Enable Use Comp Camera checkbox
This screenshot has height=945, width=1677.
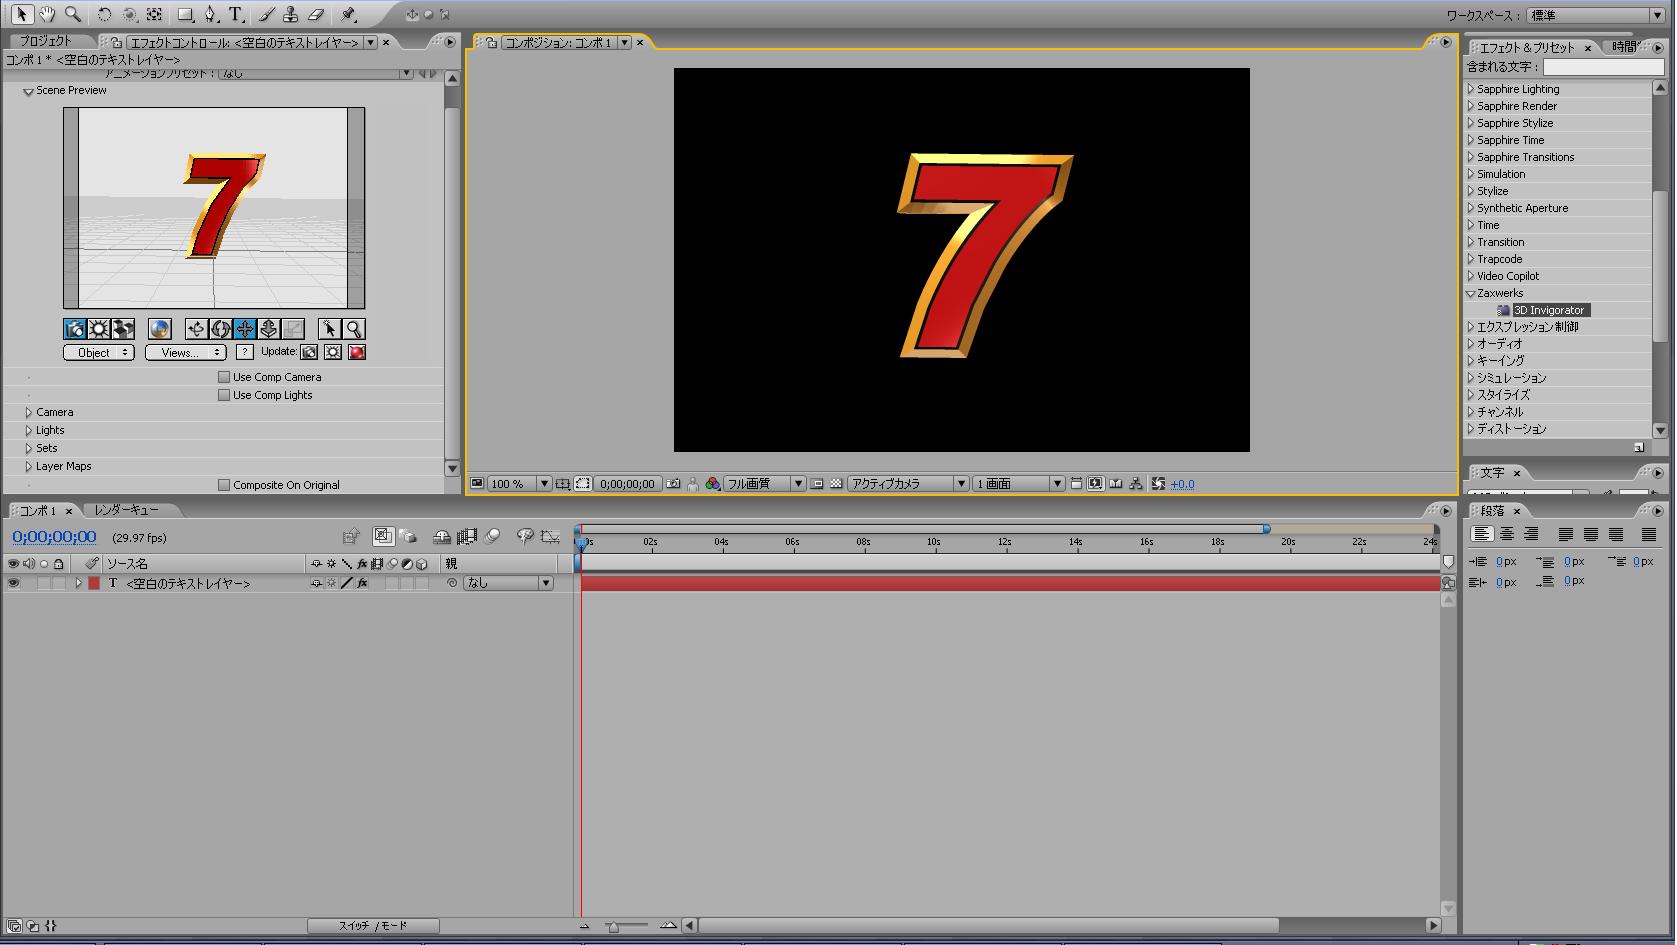pyautogui.click(x=224, y=377)
